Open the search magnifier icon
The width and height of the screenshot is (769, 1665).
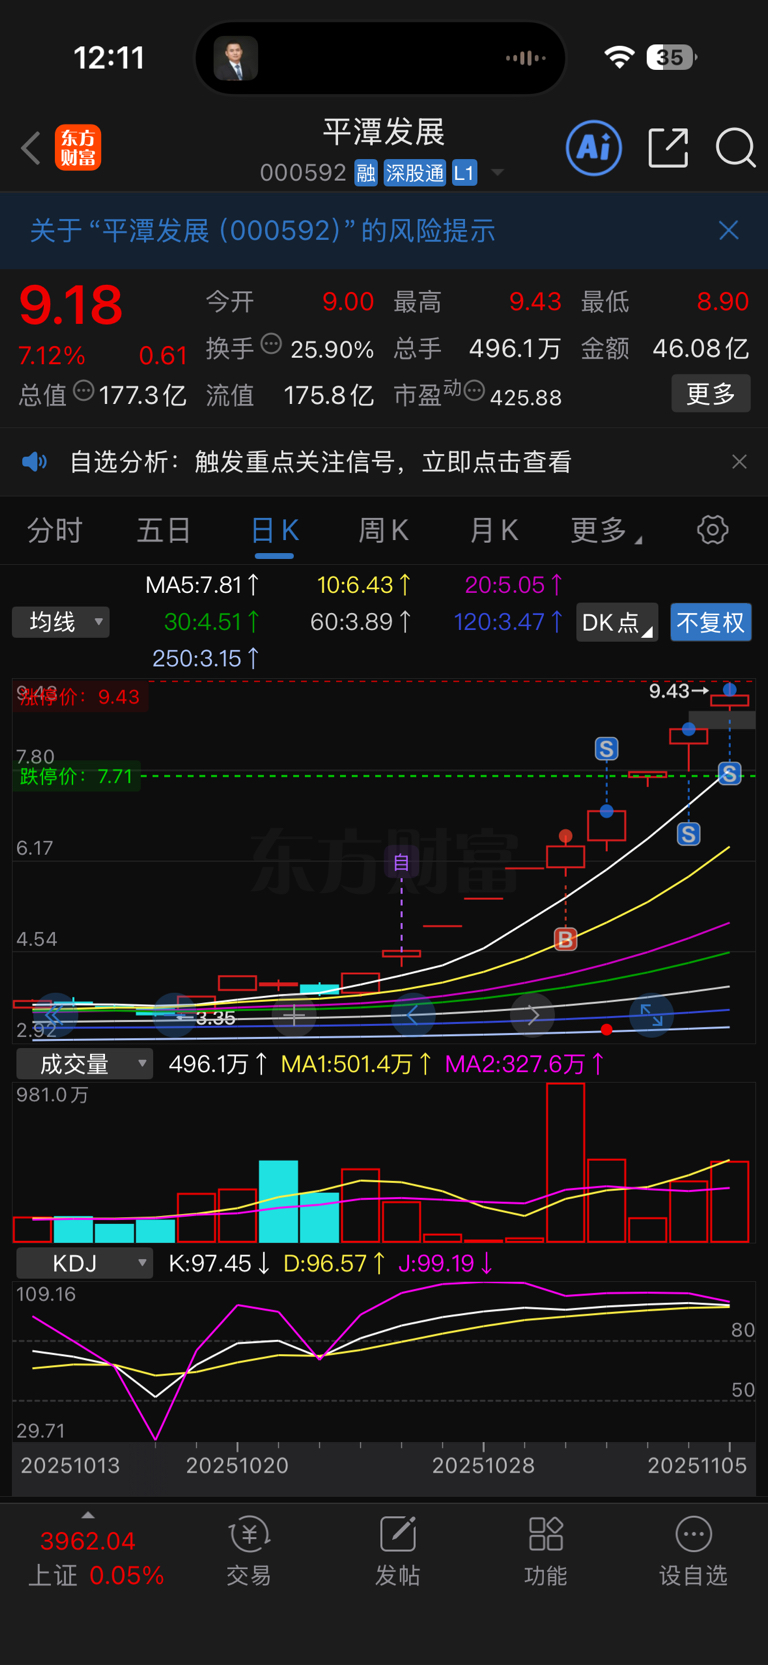[x=735, y=148]
